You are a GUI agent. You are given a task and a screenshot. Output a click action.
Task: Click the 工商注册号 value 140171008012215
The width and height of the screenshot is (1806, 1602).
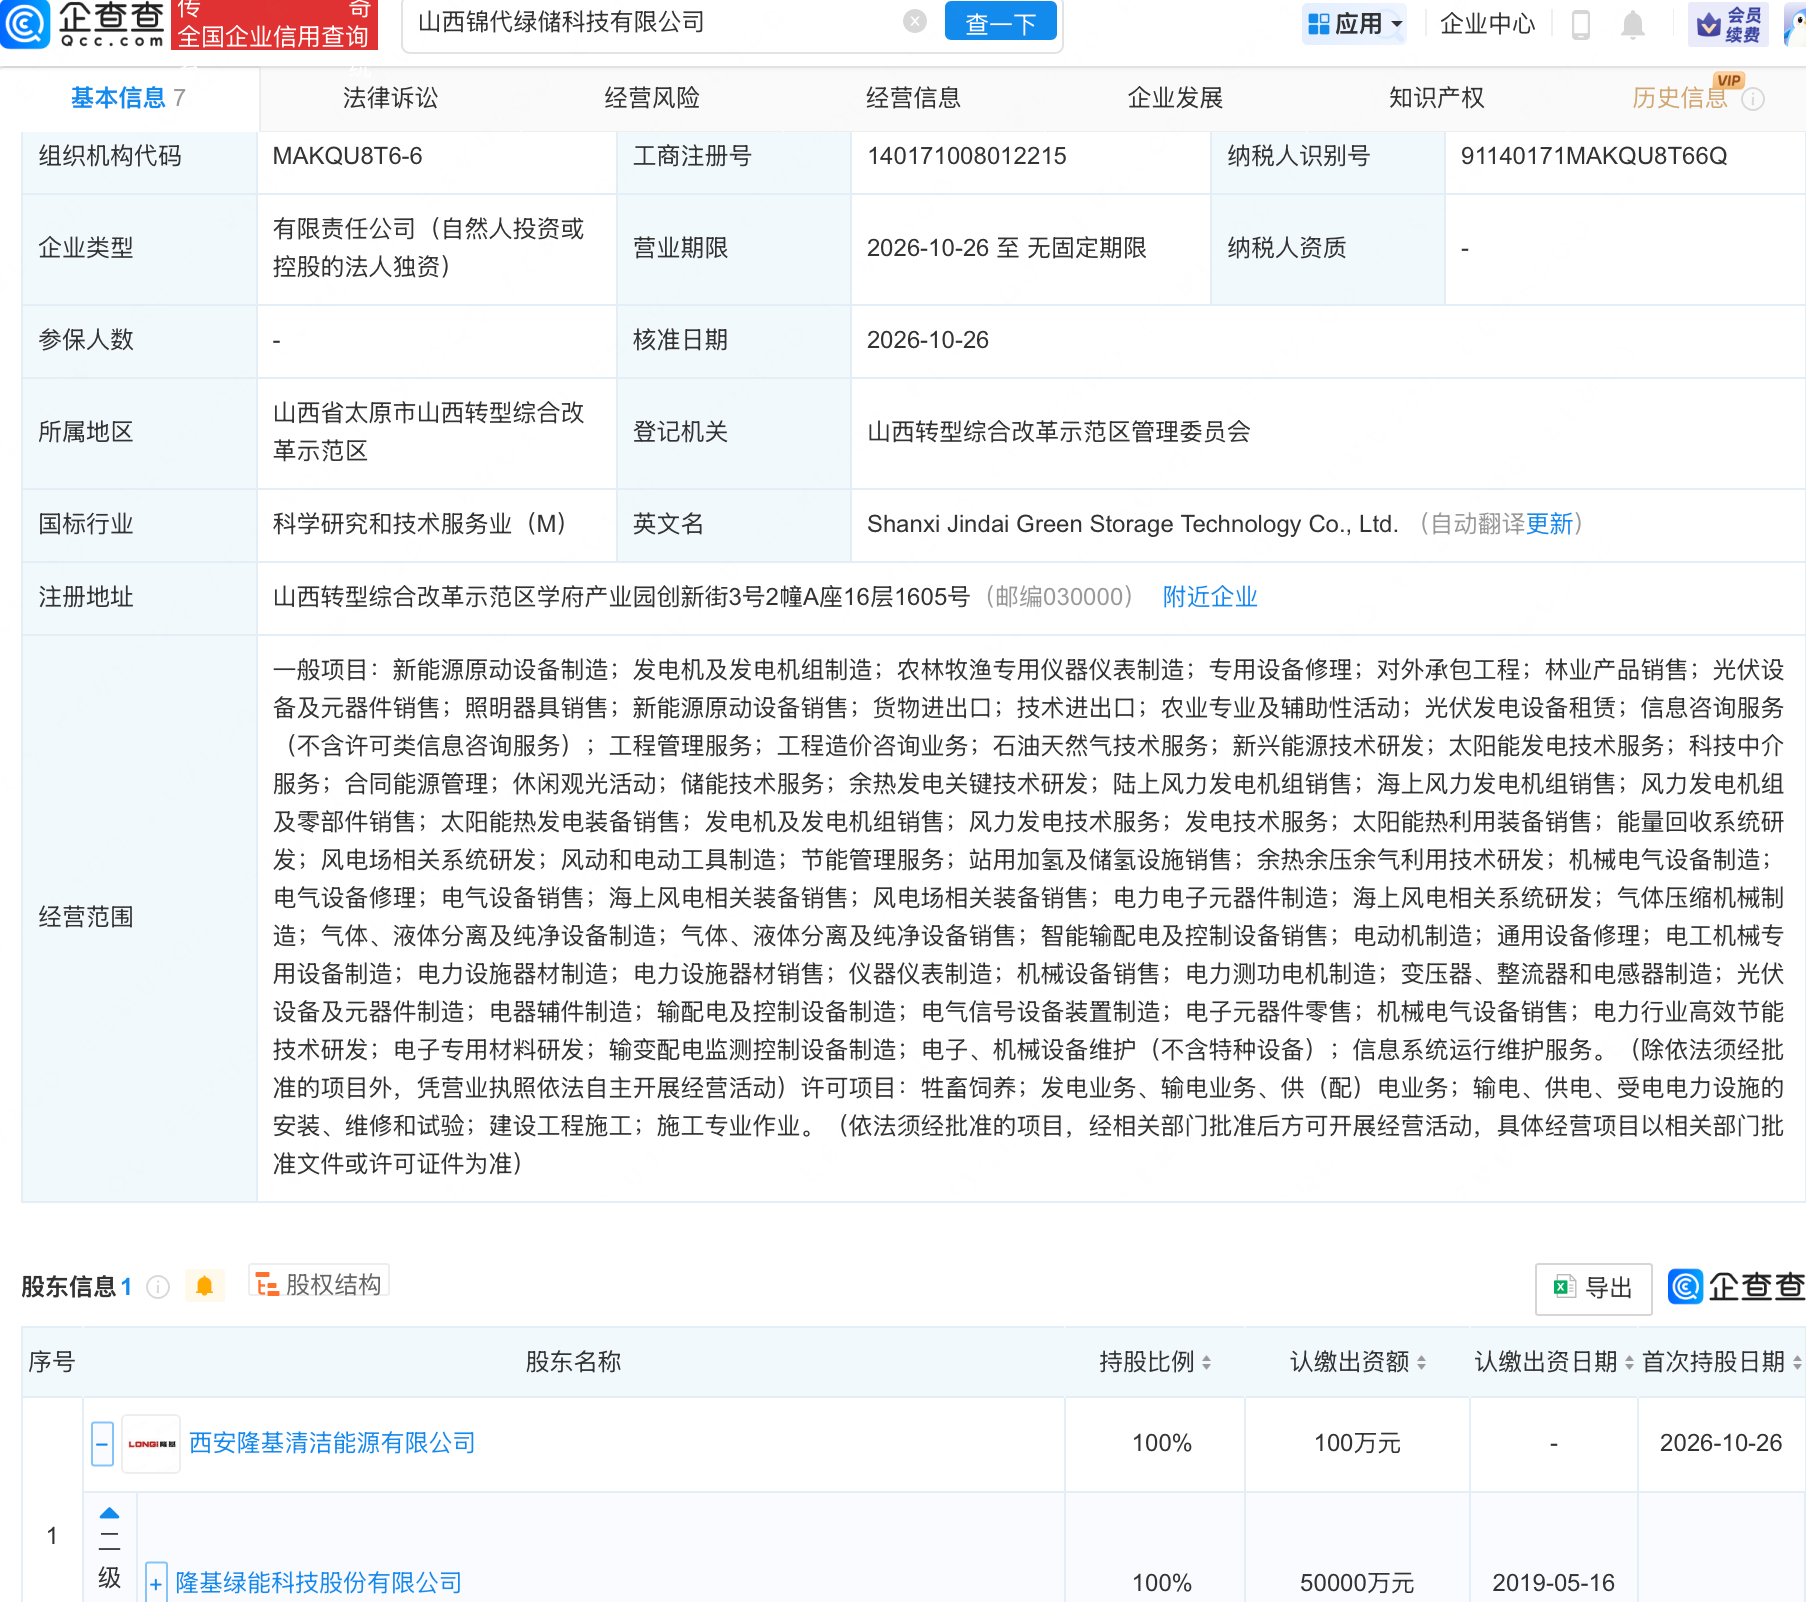[967, 156]
